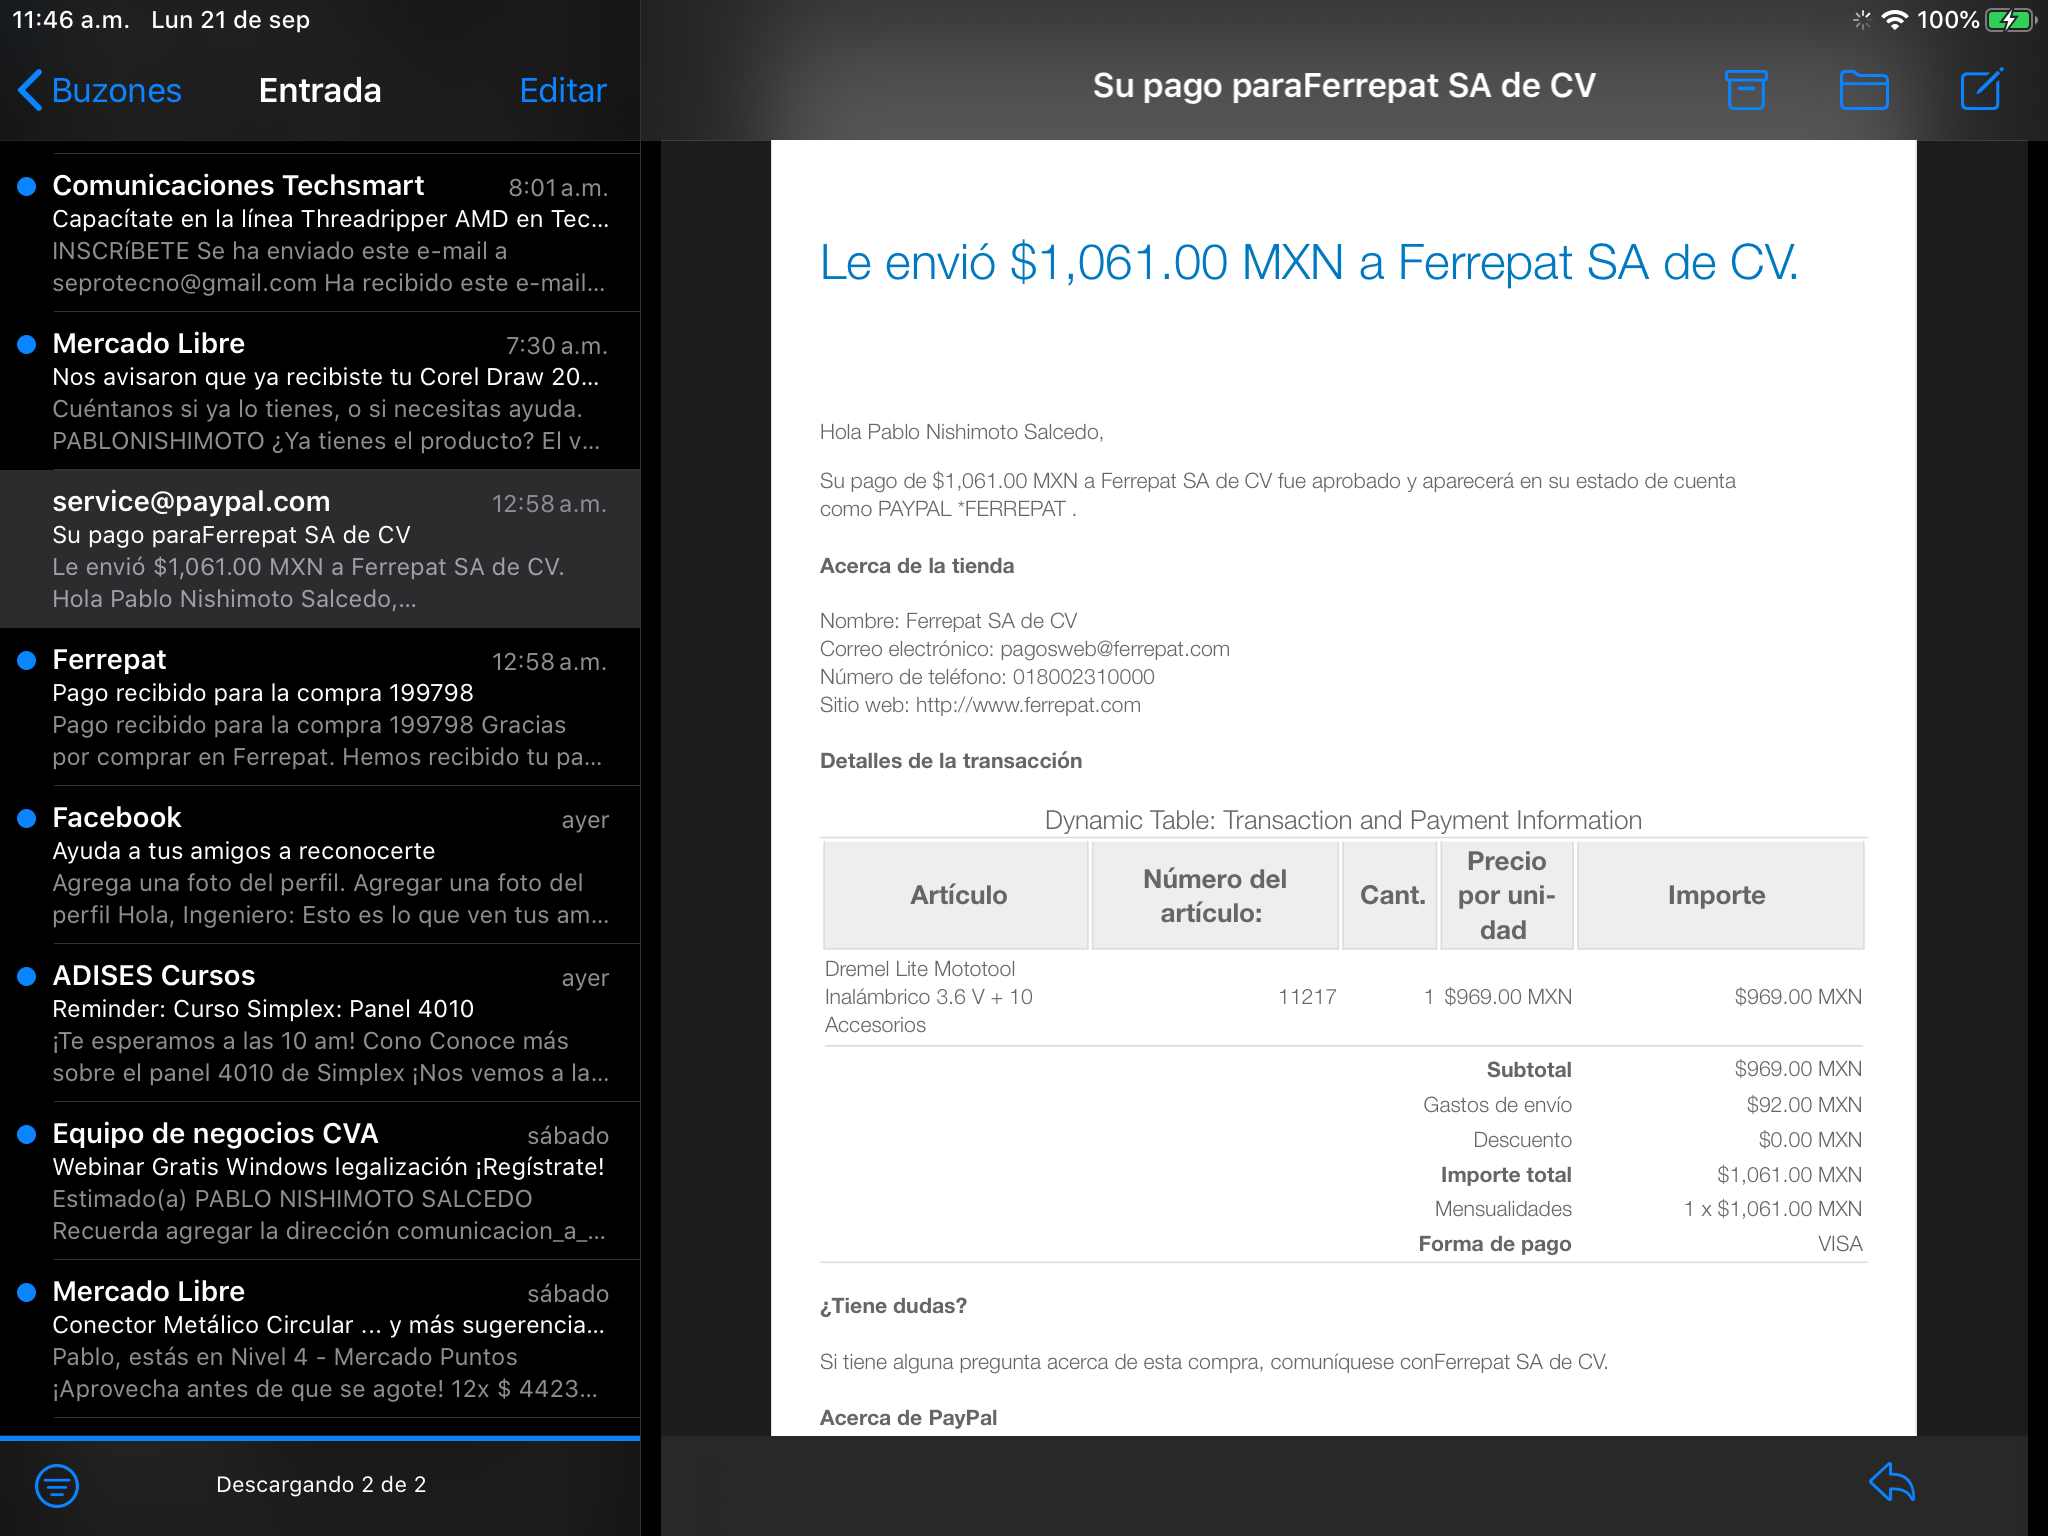Tap the $1,061.00 MXN headline
2048x1536 pixels.
(1308, 263)
